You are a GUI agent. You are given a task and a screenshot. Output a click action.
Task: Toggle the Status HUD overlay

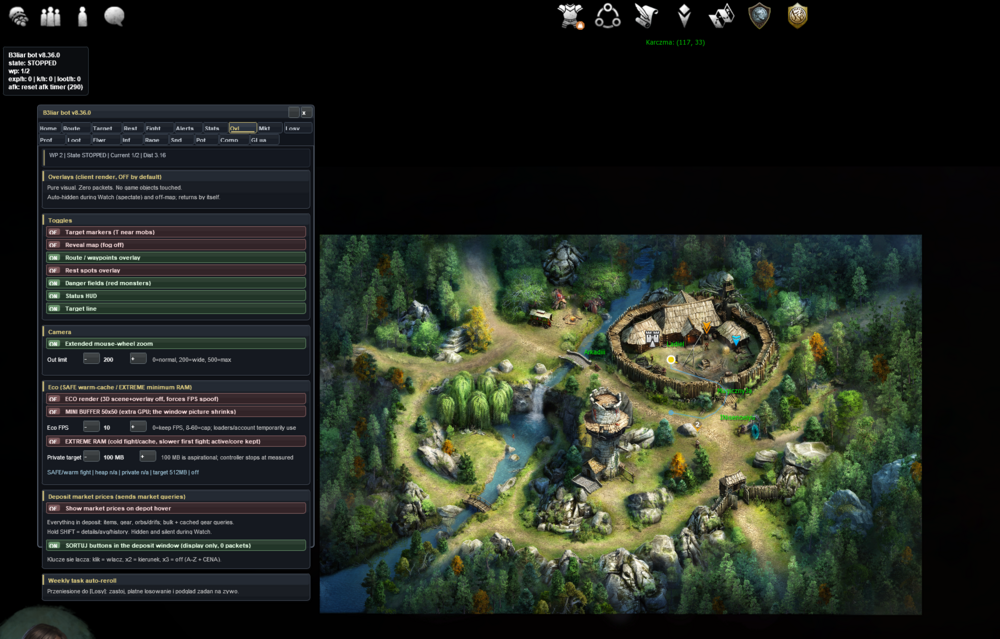[176, 296]
